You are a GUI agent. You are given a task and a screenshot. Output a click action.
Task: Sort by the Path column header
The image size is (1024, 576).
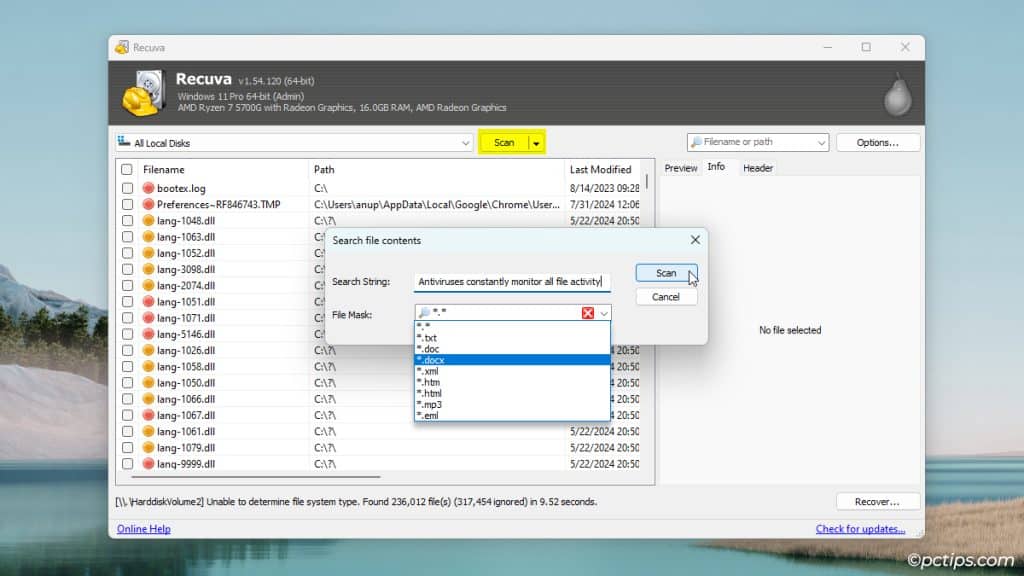[x=436, y=169]
